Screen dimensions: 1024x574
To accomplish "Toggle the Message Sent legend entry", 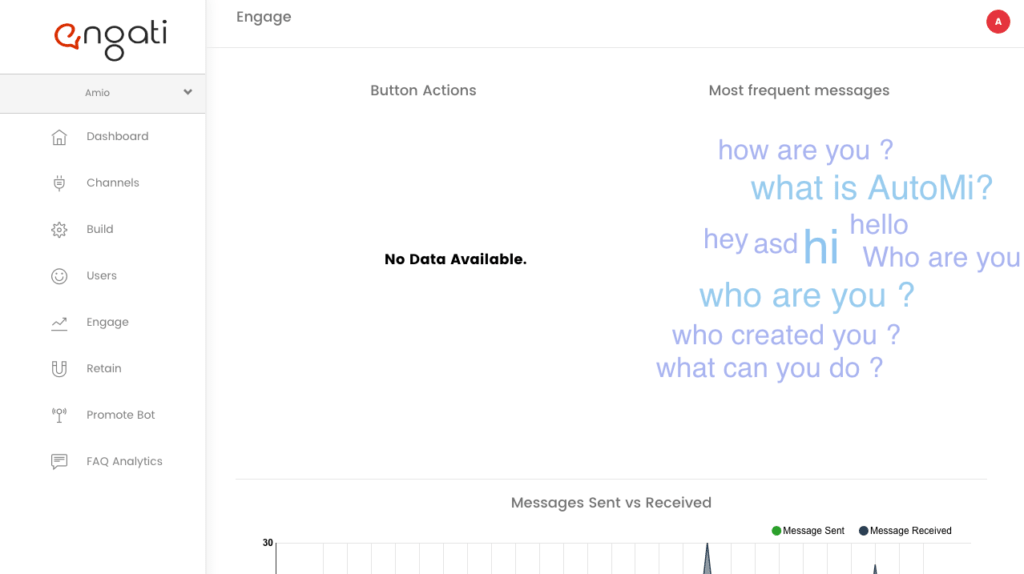I will [808, 531].
